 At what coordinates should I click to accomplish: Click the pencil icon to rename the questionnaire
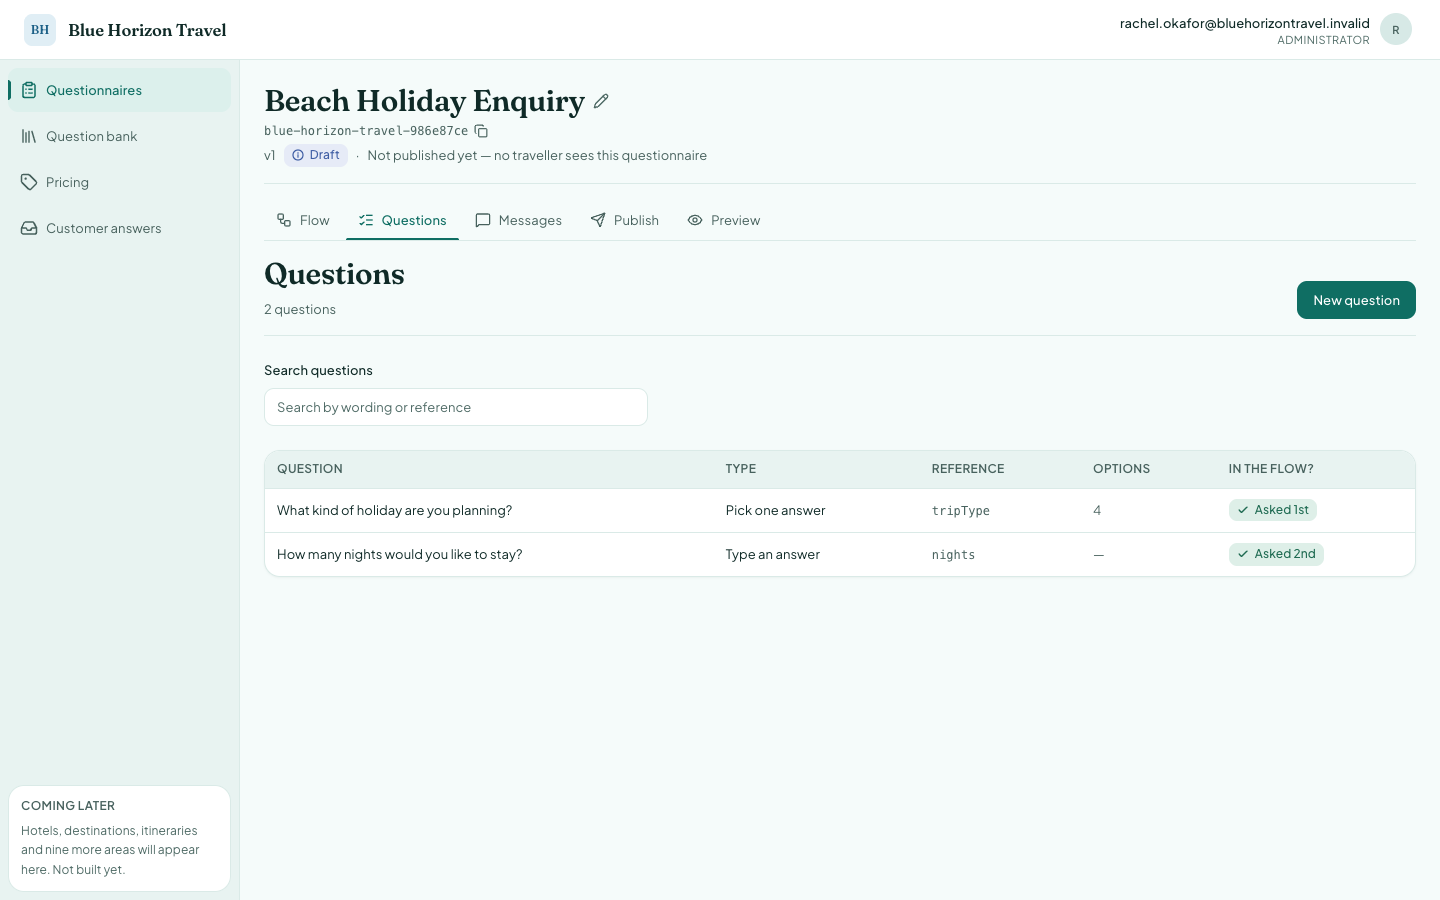click(601, 101)
